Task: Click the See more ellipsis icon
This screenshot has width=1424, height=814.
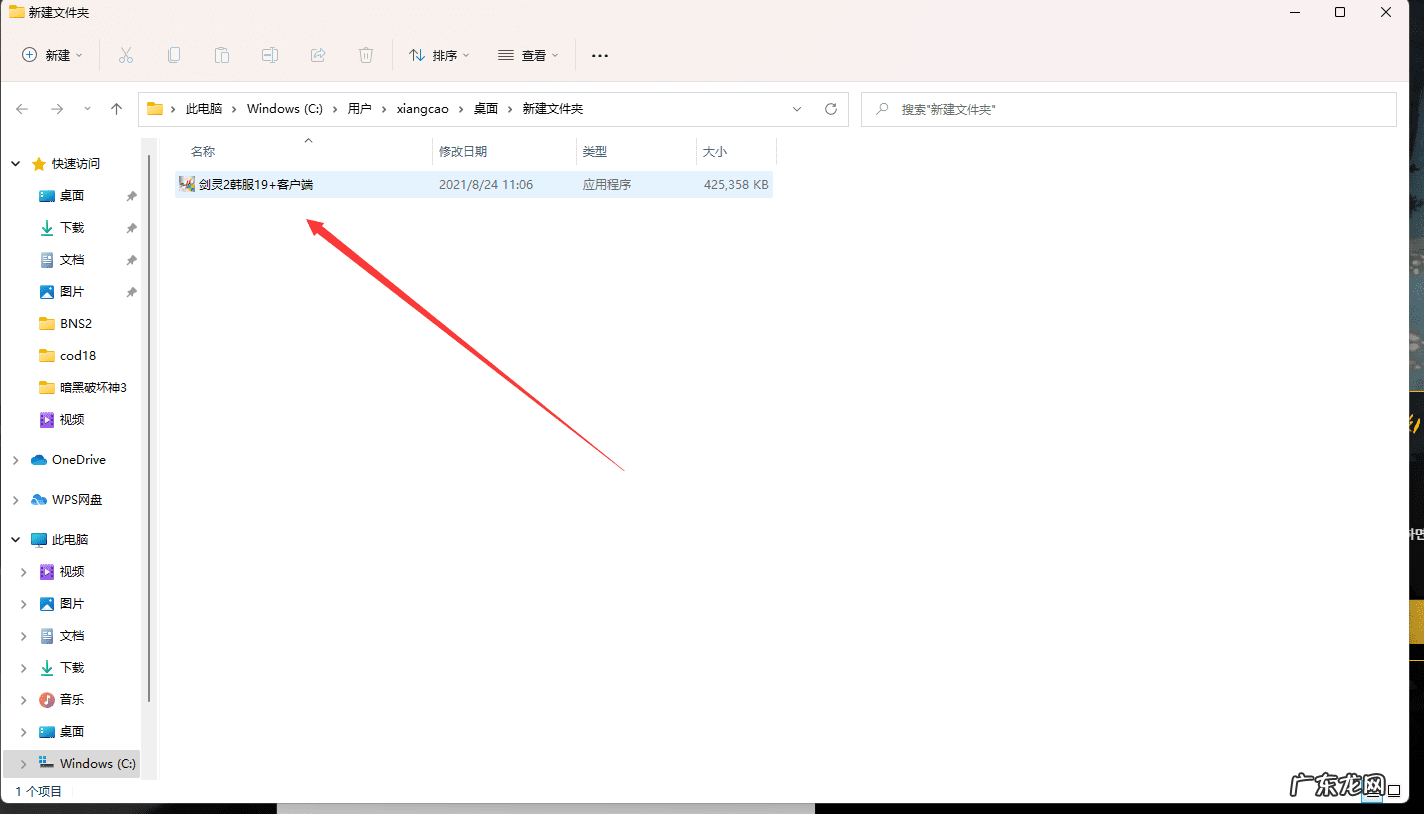Action: [599, 55]
